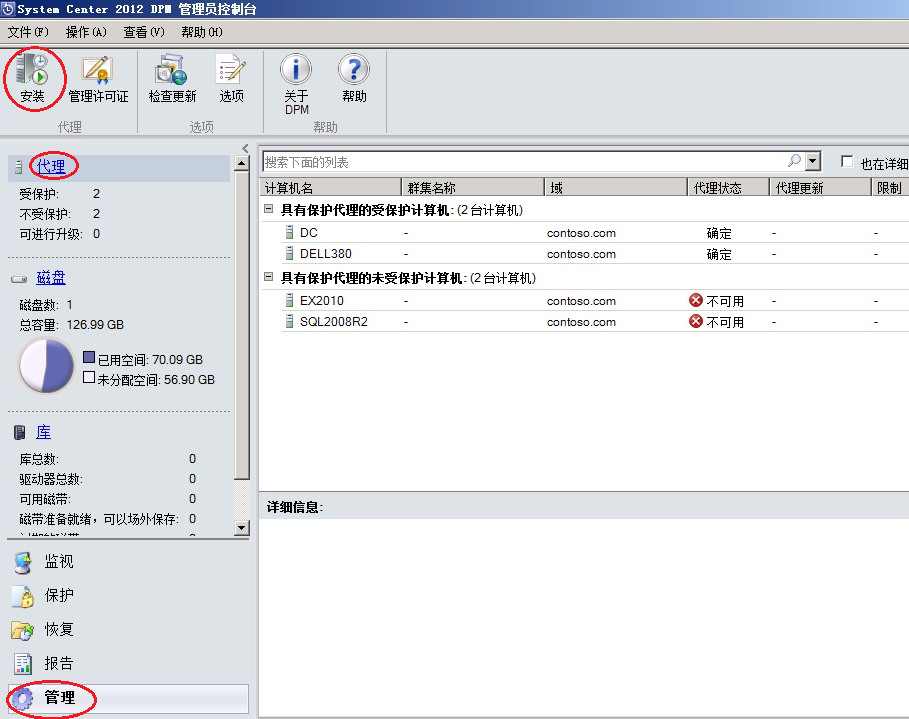Click the 磁盘 link
This screenshot has height=719, width=909.
51,278
